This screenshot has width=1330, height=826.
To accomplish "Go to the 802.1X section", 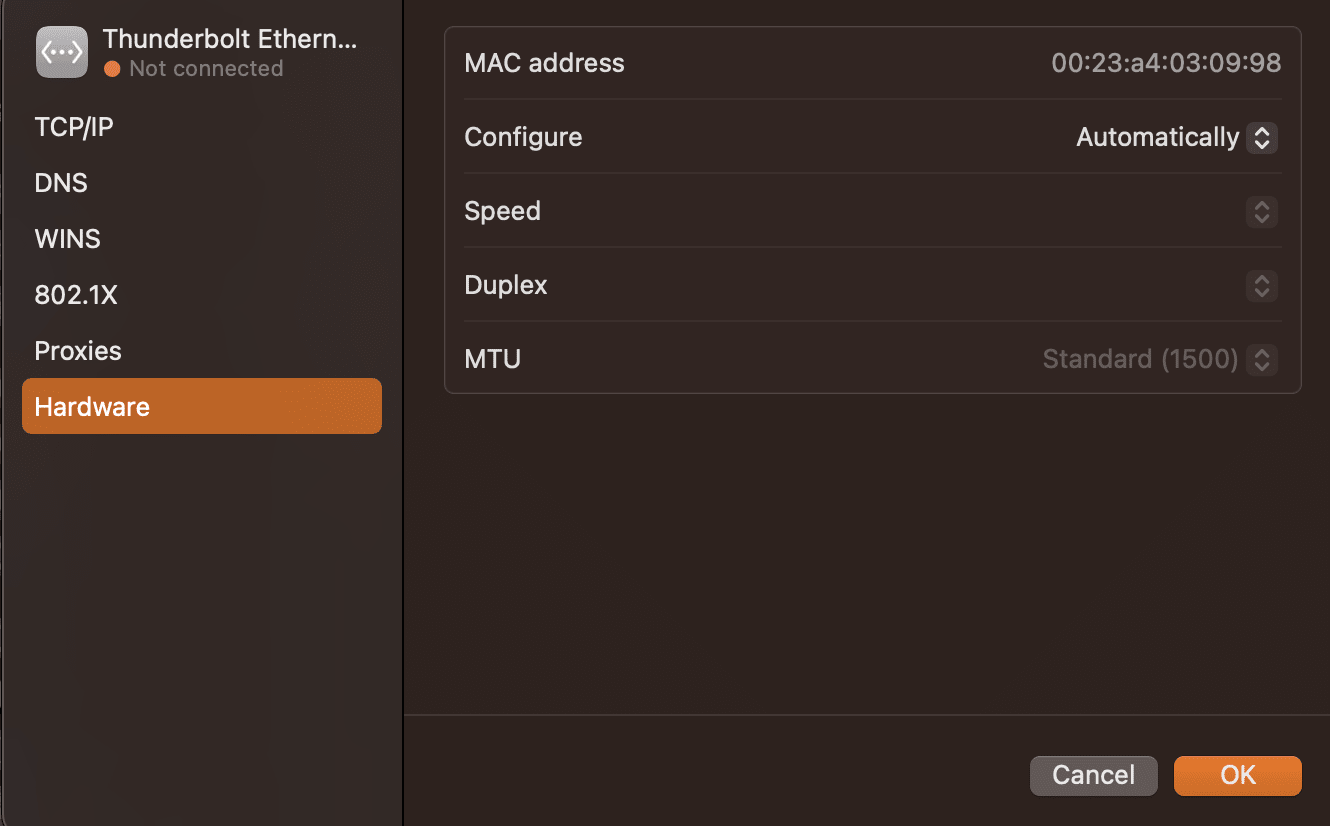I will coord(76,295).
